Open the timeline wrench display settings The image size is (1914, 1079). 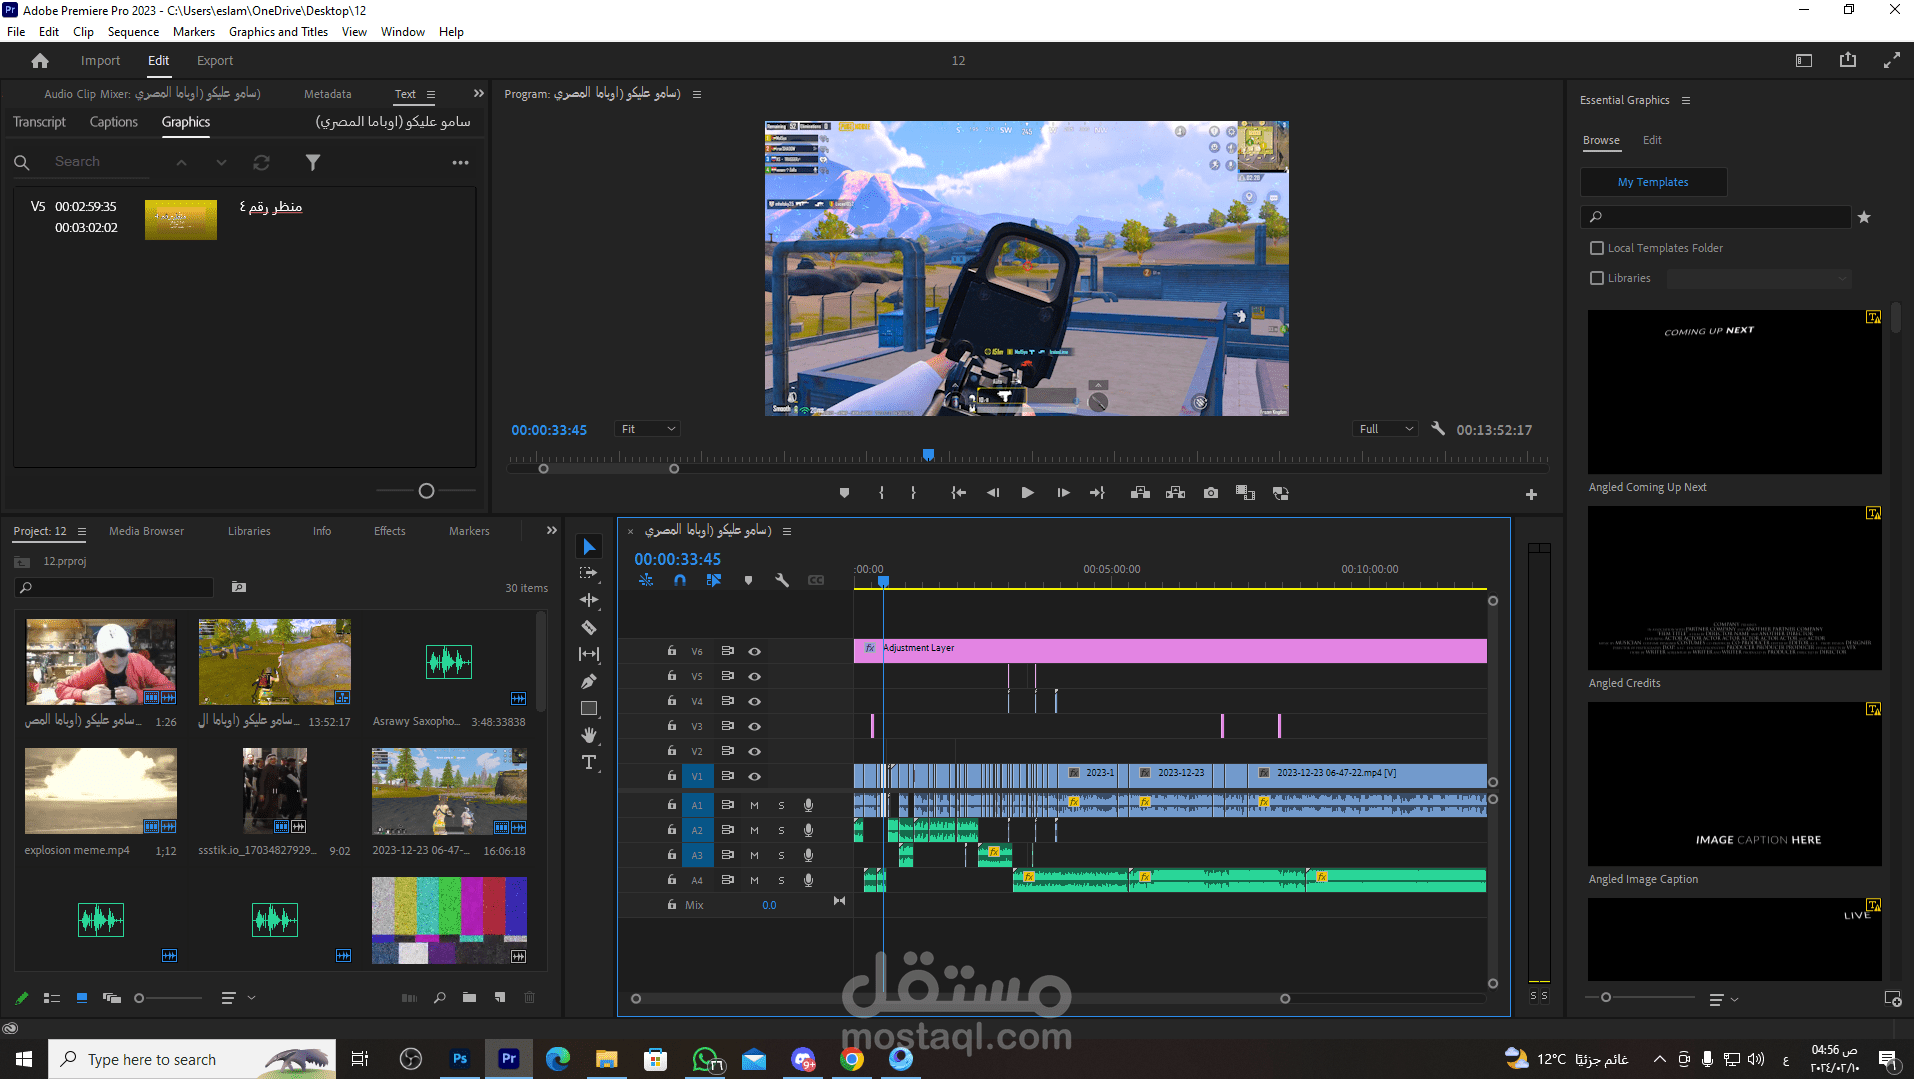(x=782, y=580)
